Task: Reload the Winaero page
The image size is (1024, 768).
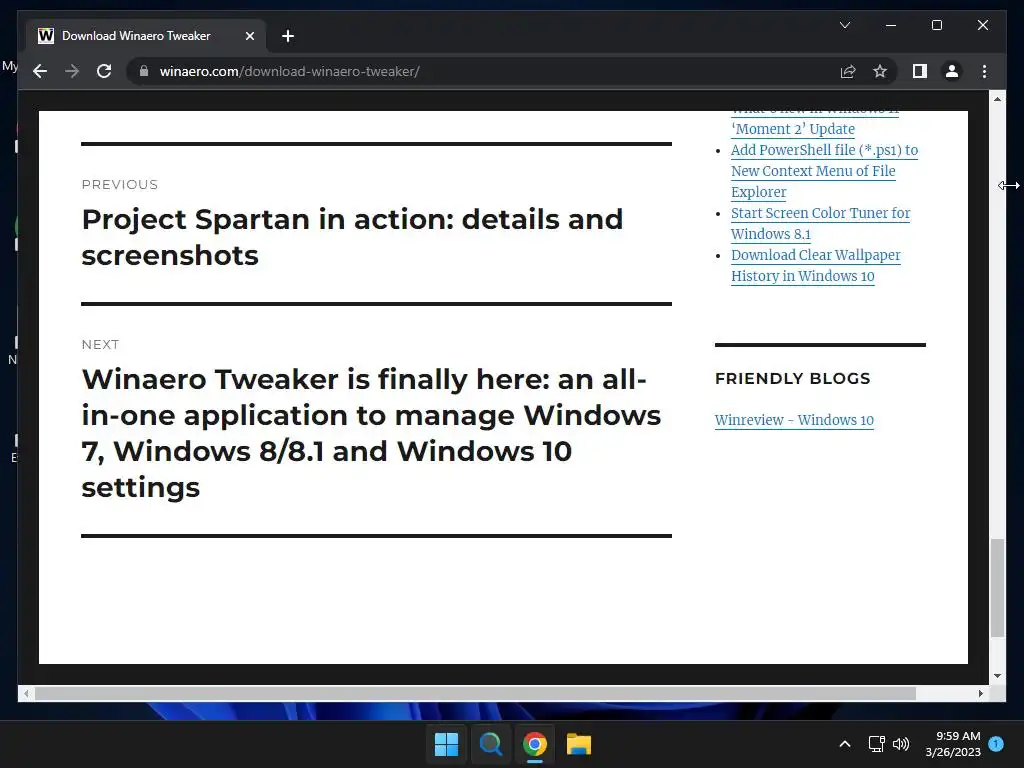Action: 104,71
